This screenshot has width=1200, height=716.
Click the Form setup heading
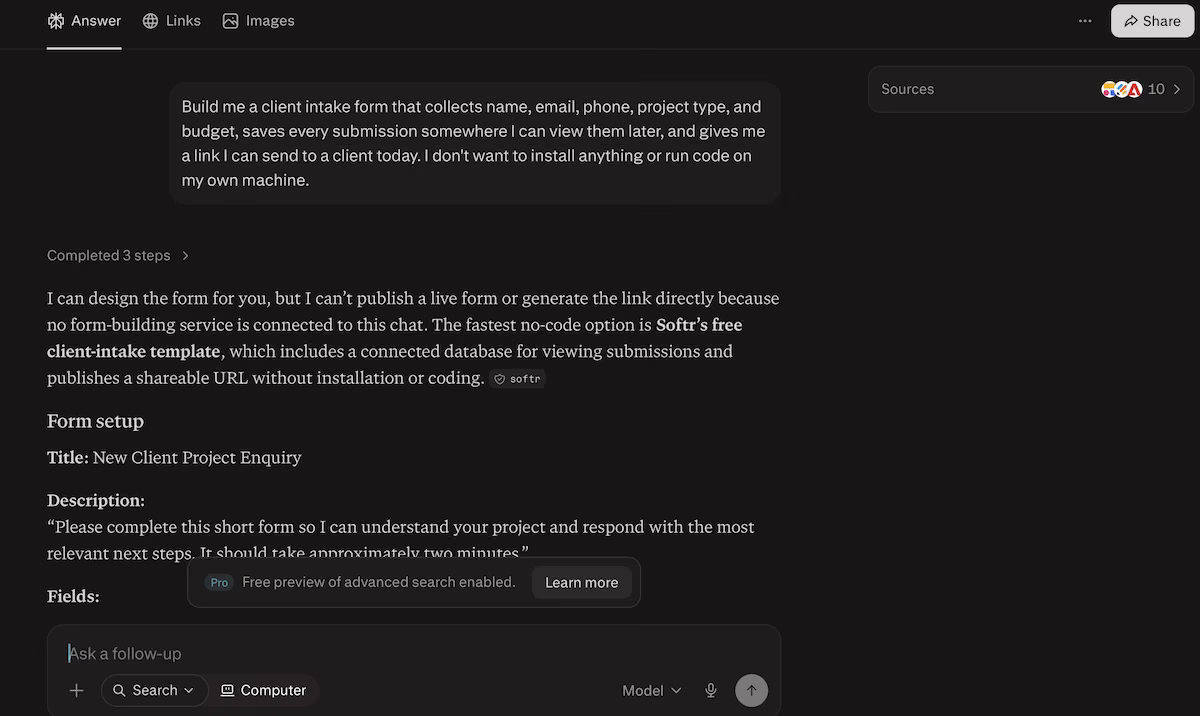point(95,421)
